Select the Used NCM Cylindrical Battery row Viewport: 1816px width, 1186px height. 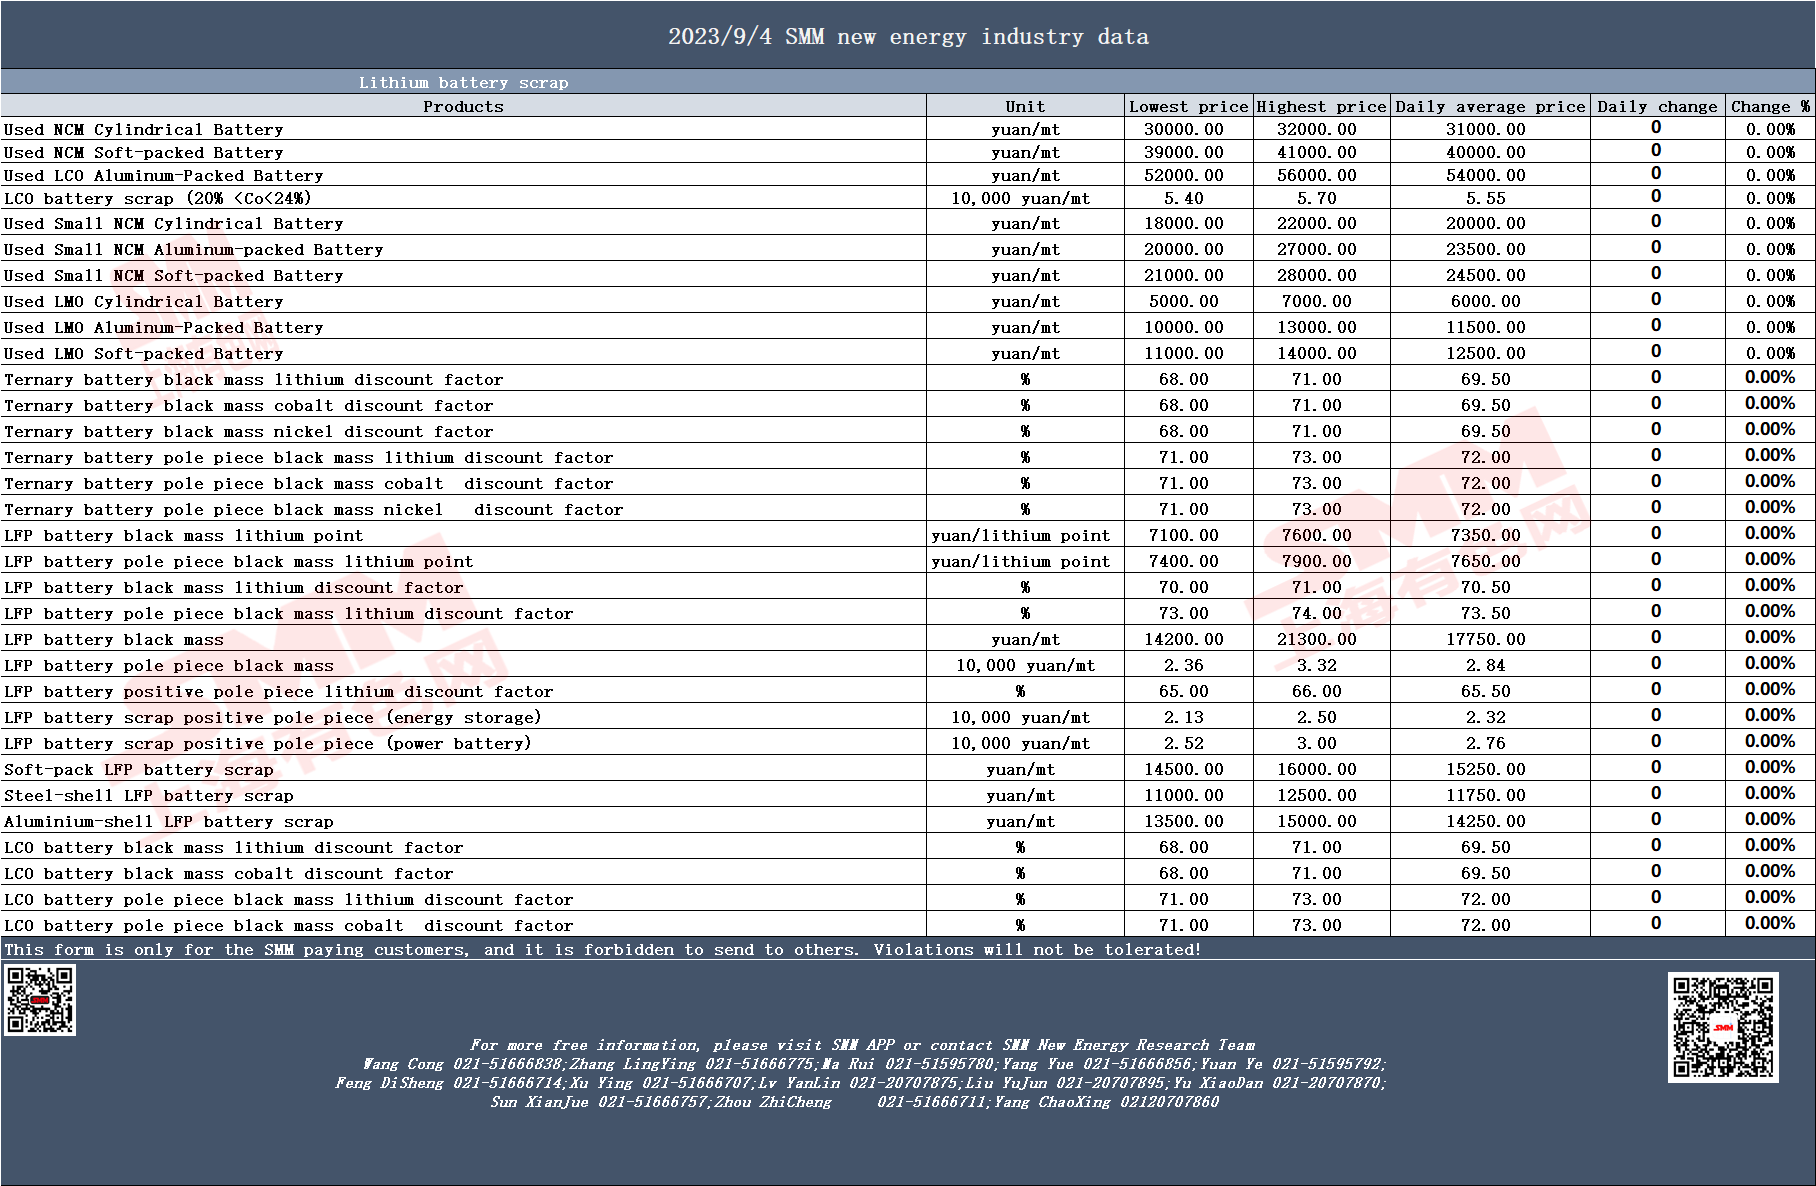pyautogui.click(x=908, y=129)
